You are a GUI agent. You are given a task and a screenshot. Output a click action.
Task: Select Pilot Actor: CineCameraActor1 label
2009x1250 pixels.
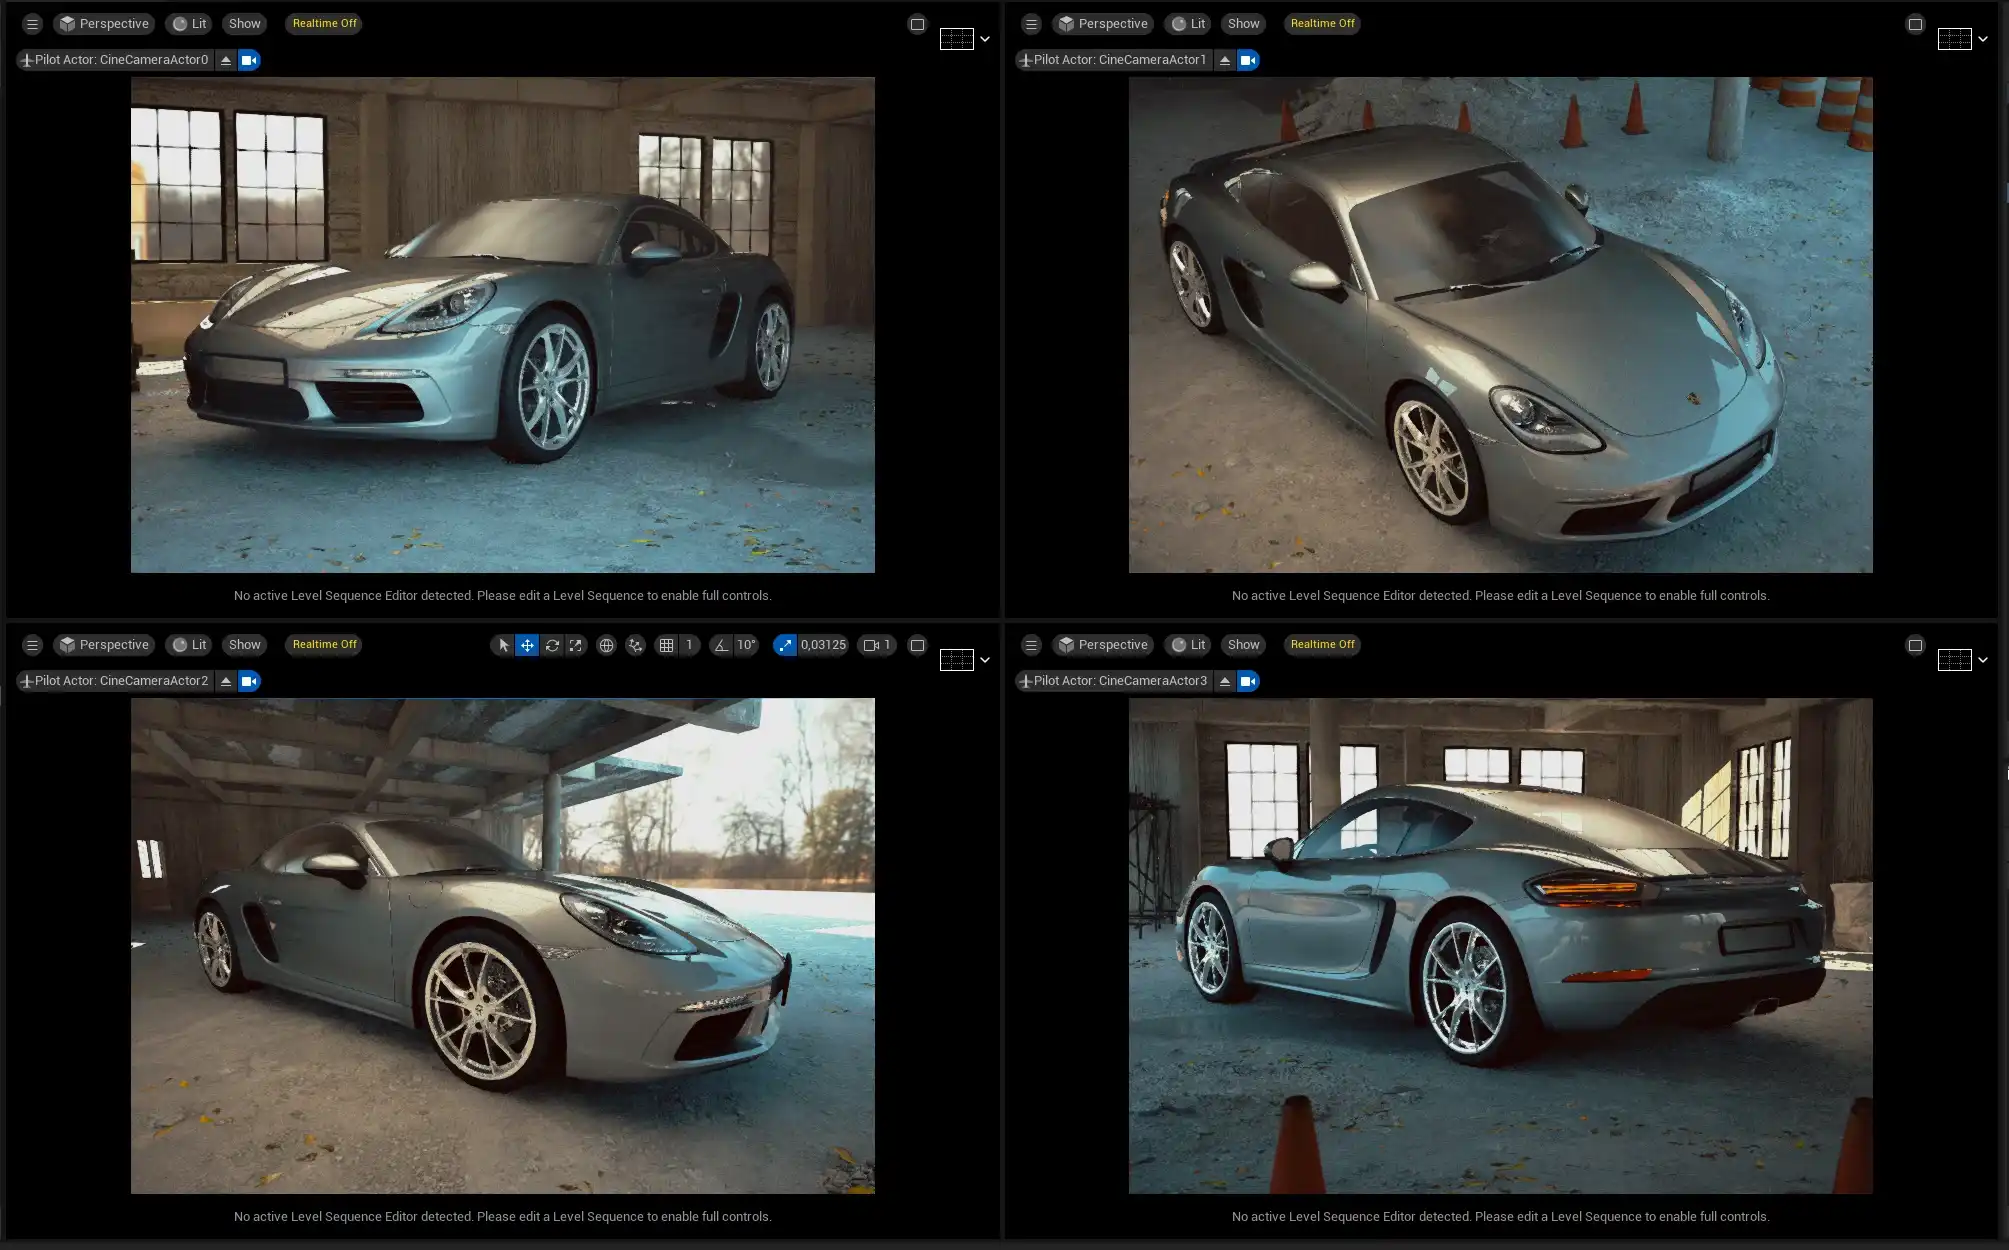[1114, 60]
